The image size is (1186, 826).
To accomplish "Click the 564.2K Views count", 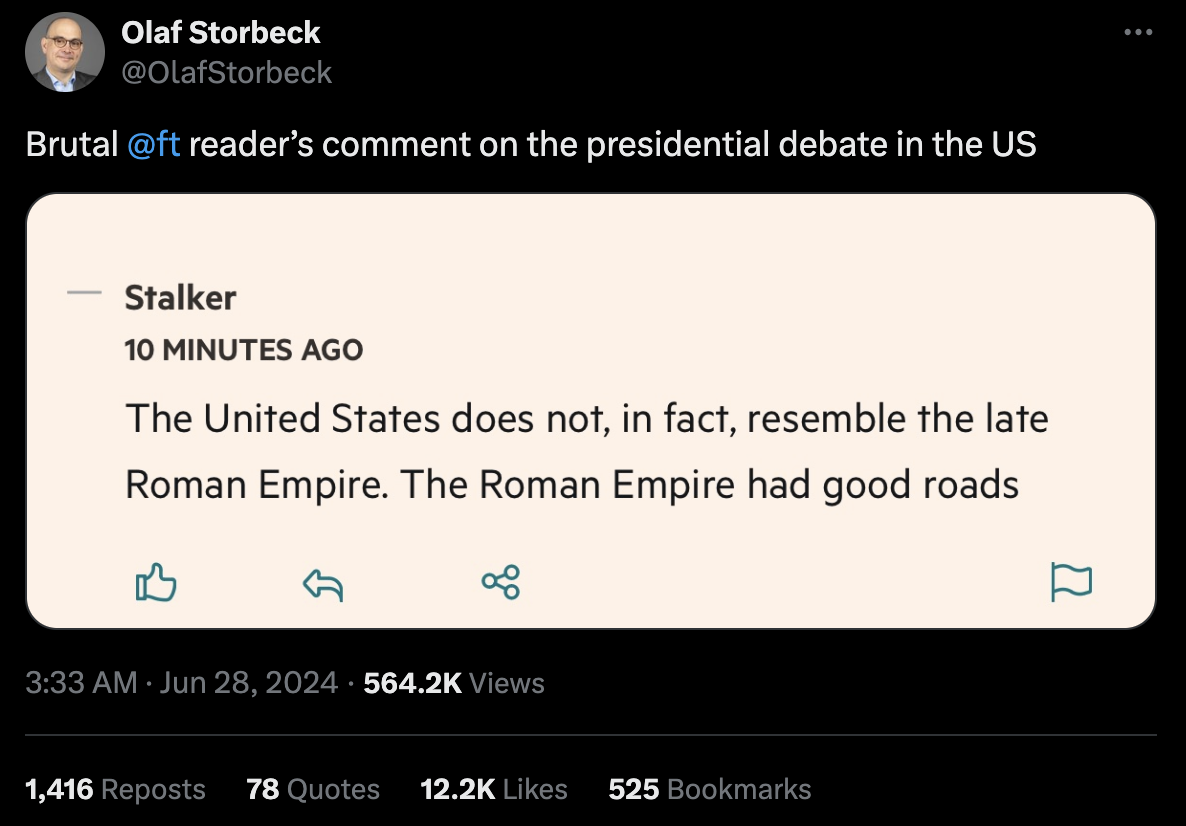I will pos(454,683).
